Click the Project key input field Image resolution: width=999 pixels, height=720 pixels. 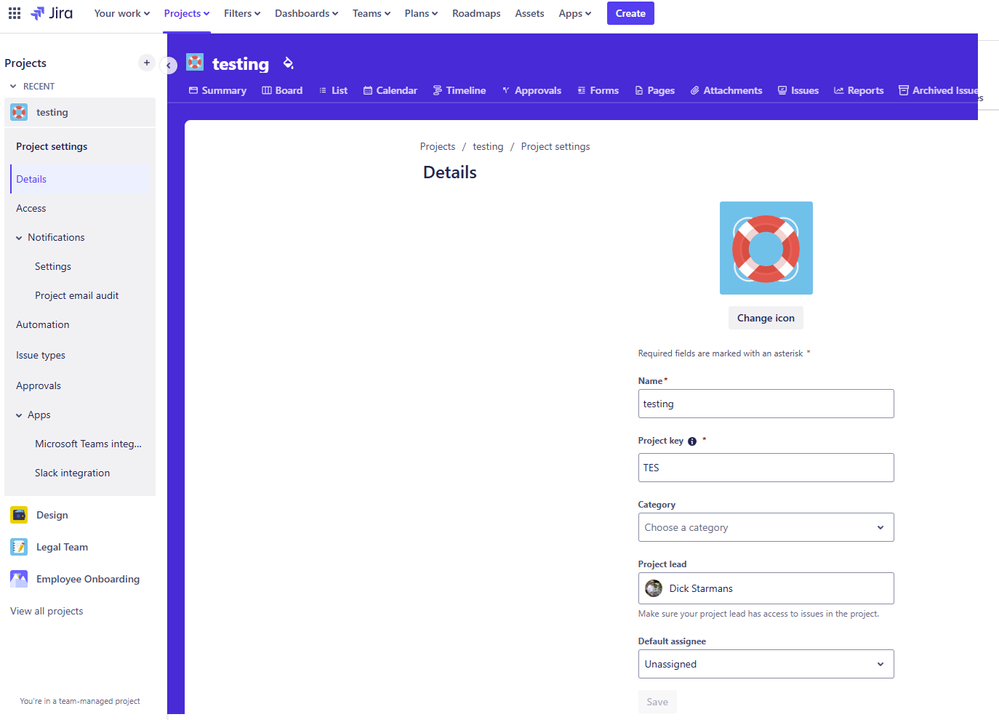pos(766,468)
